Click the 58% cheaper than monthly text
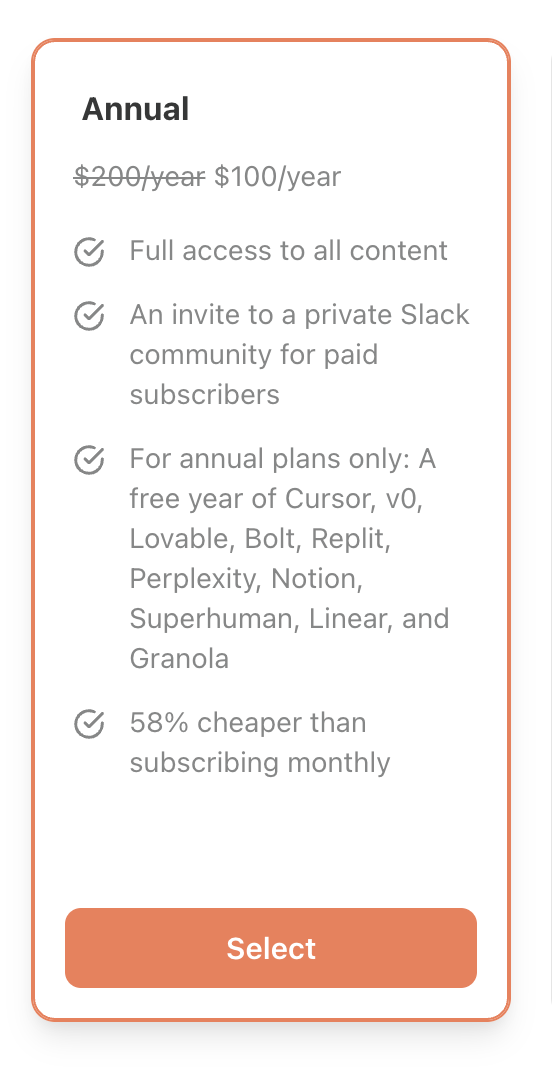This screenshot has height=1076, width=552. (x=260, y=742)
